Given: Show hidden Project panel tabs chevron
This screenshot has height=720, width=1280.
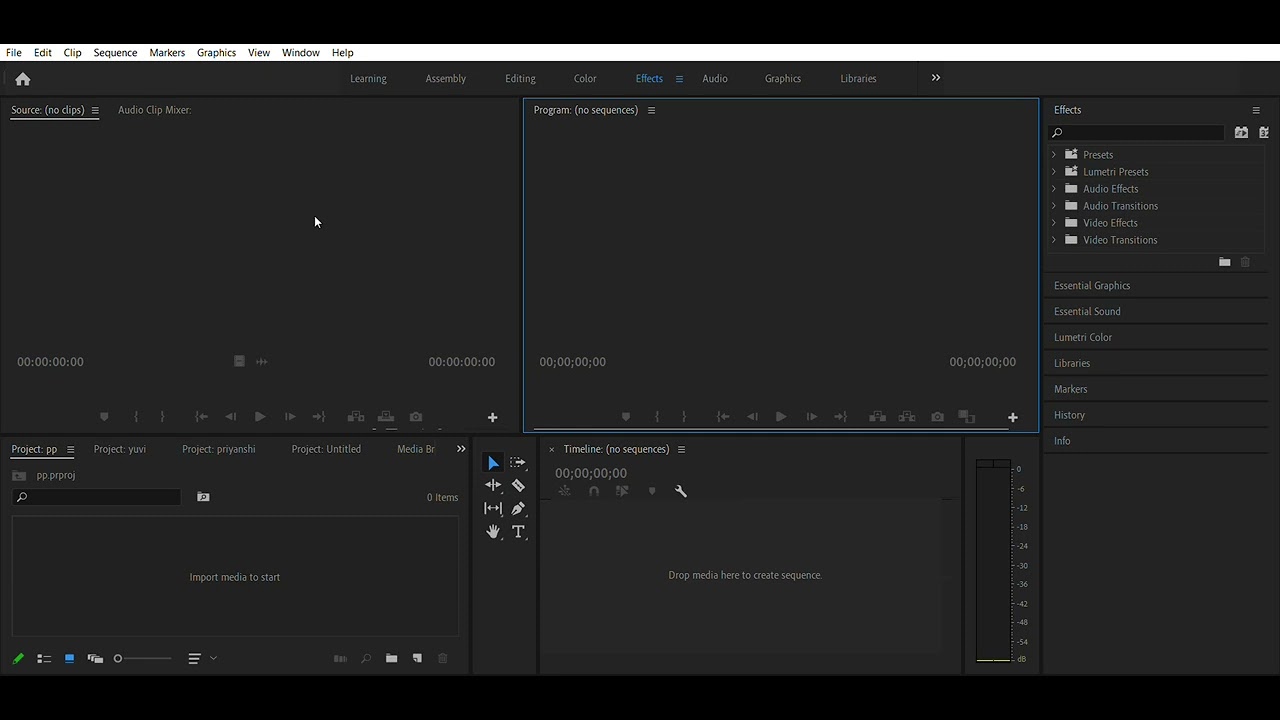Looking at the screenshot, I should coord(461,449).
